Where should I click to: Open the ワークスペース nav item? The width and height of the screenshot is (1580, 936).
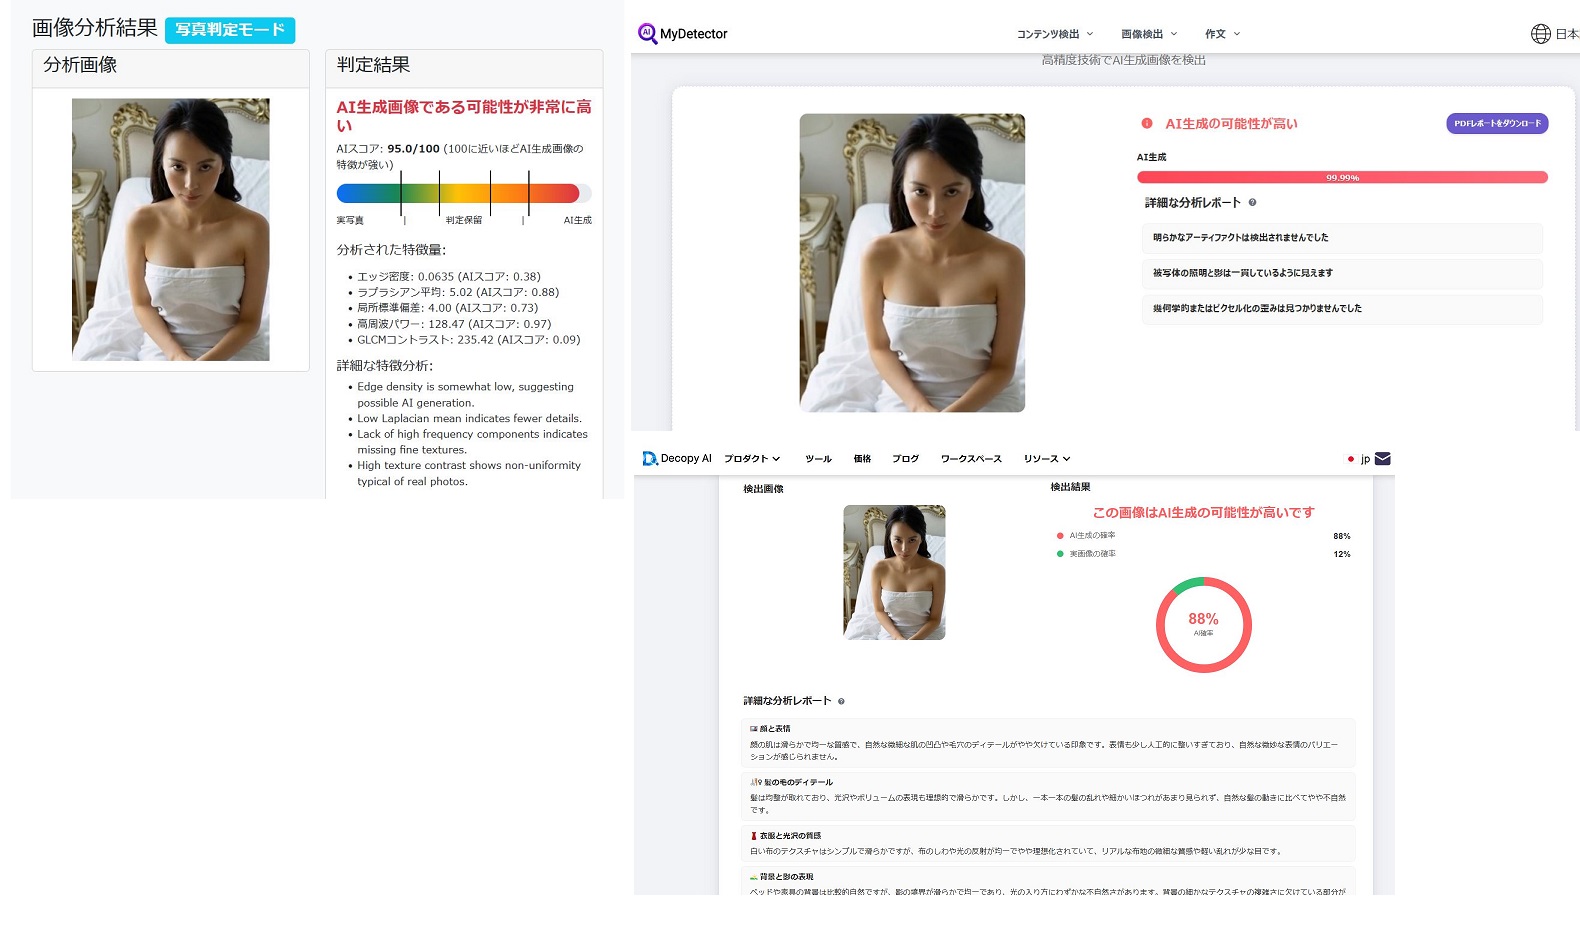pyautogui.click(x=971, y=459)
